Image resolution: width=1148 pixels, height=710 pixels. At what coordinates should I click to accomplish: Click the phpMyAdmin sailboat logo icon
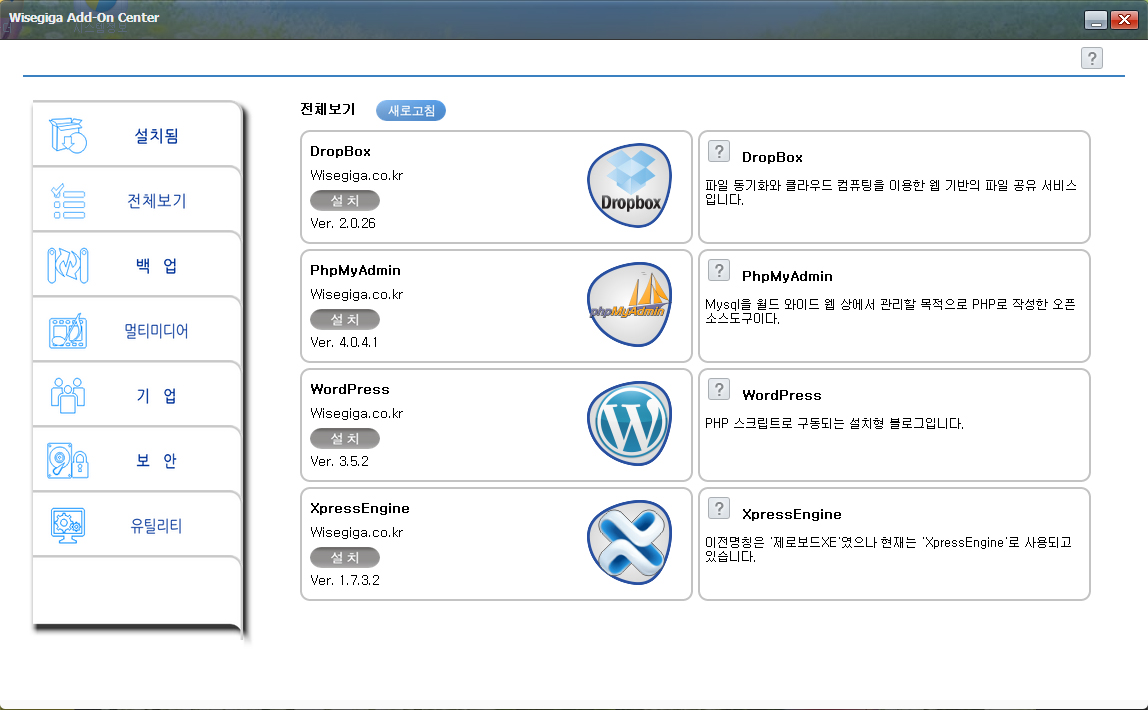[x=629, y=305]
